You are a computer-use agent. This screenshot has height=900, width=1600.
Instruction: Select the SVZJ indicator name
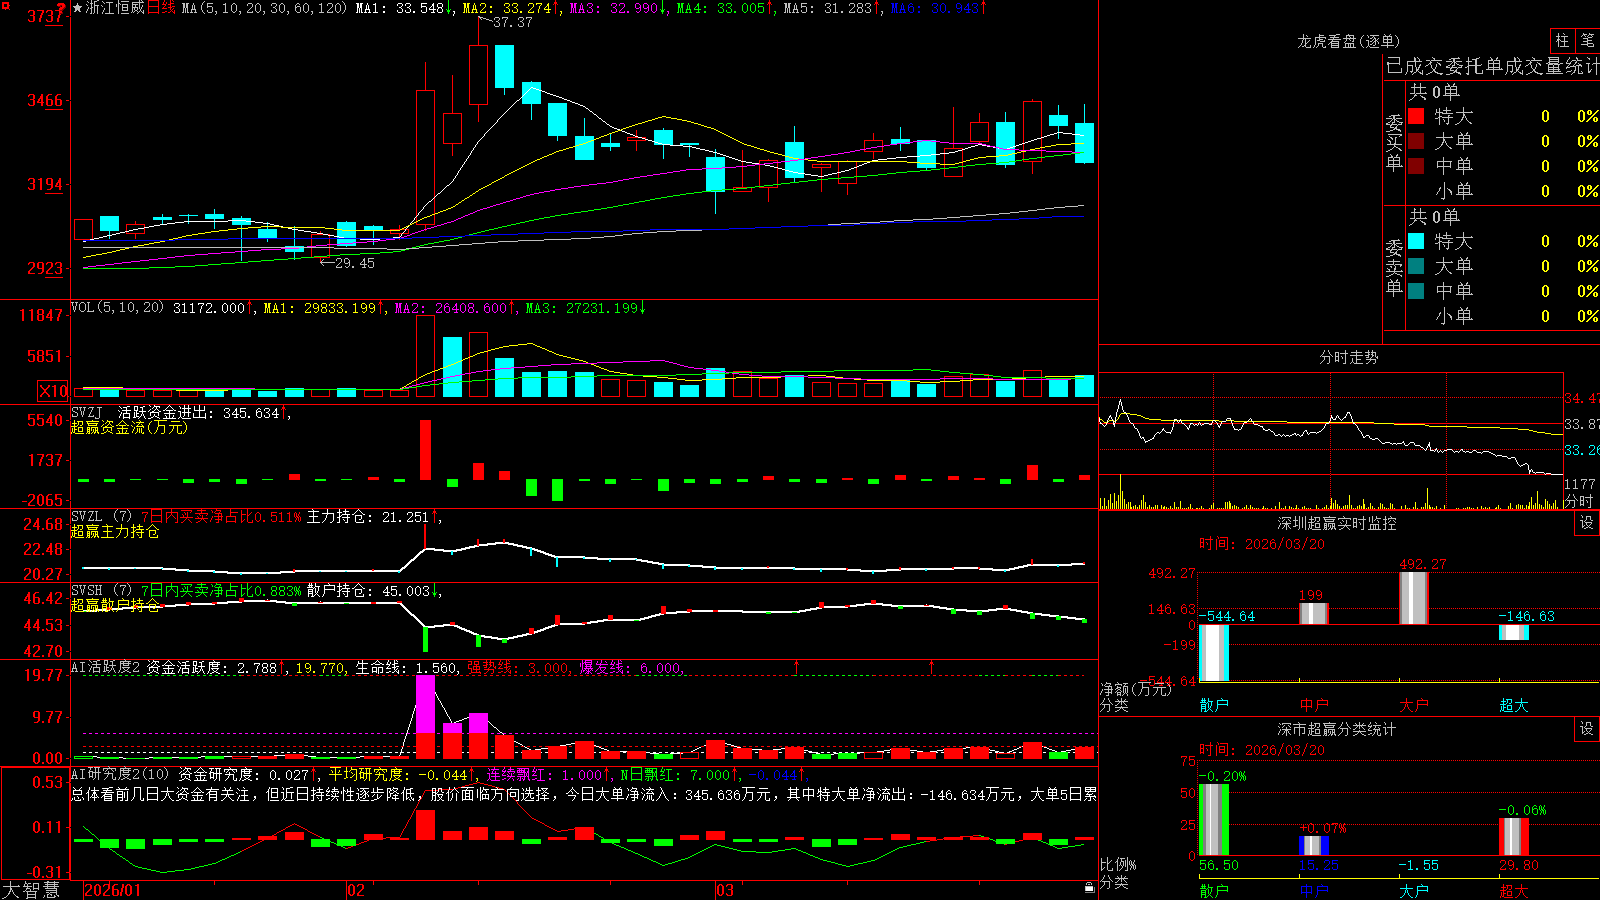[87, 413]
